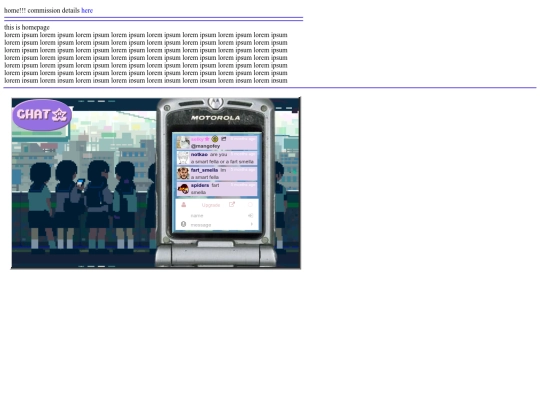Viewport: 540px width, 405px height.
Task: Open fart_smella's avatar in the chat
Action: click(x=183, y=173)
